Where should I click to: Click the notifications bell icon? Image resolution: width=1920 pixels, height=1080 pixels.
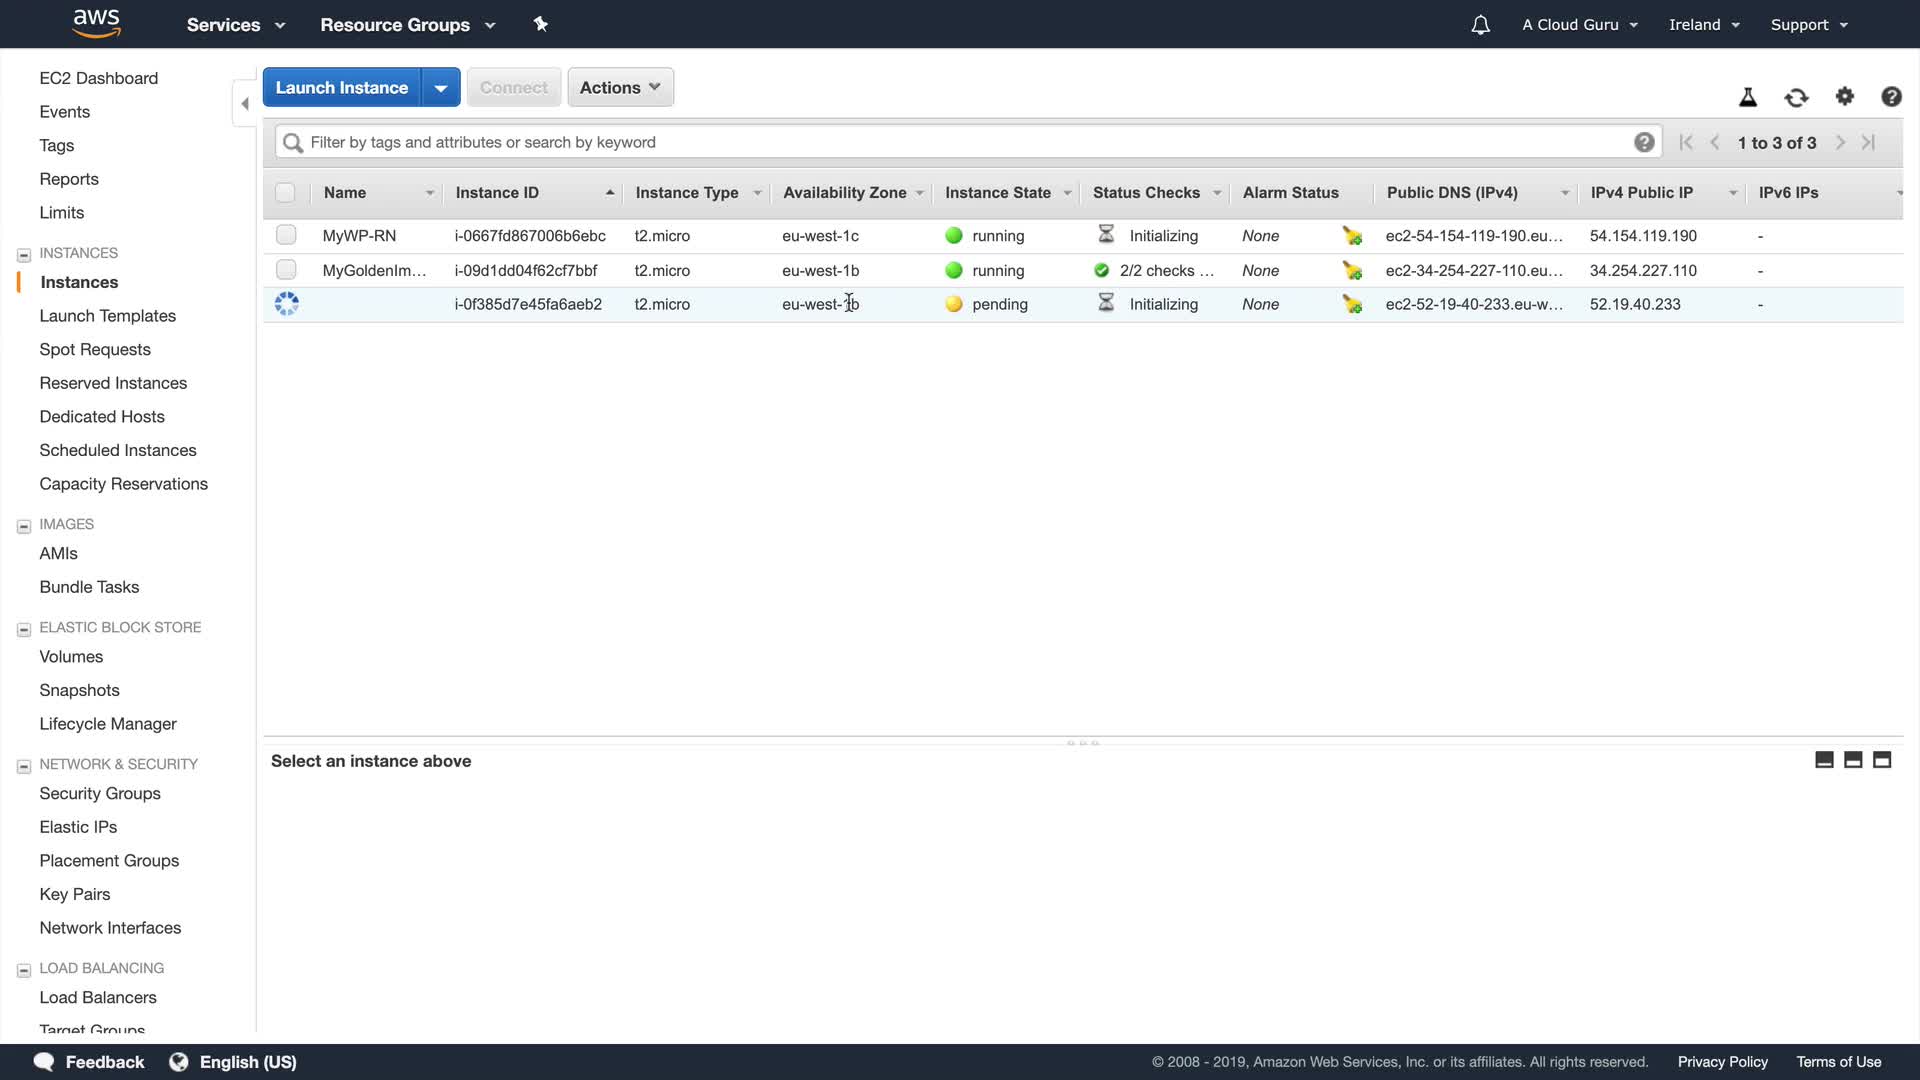pyautogui.click(x=1481, y=25)
